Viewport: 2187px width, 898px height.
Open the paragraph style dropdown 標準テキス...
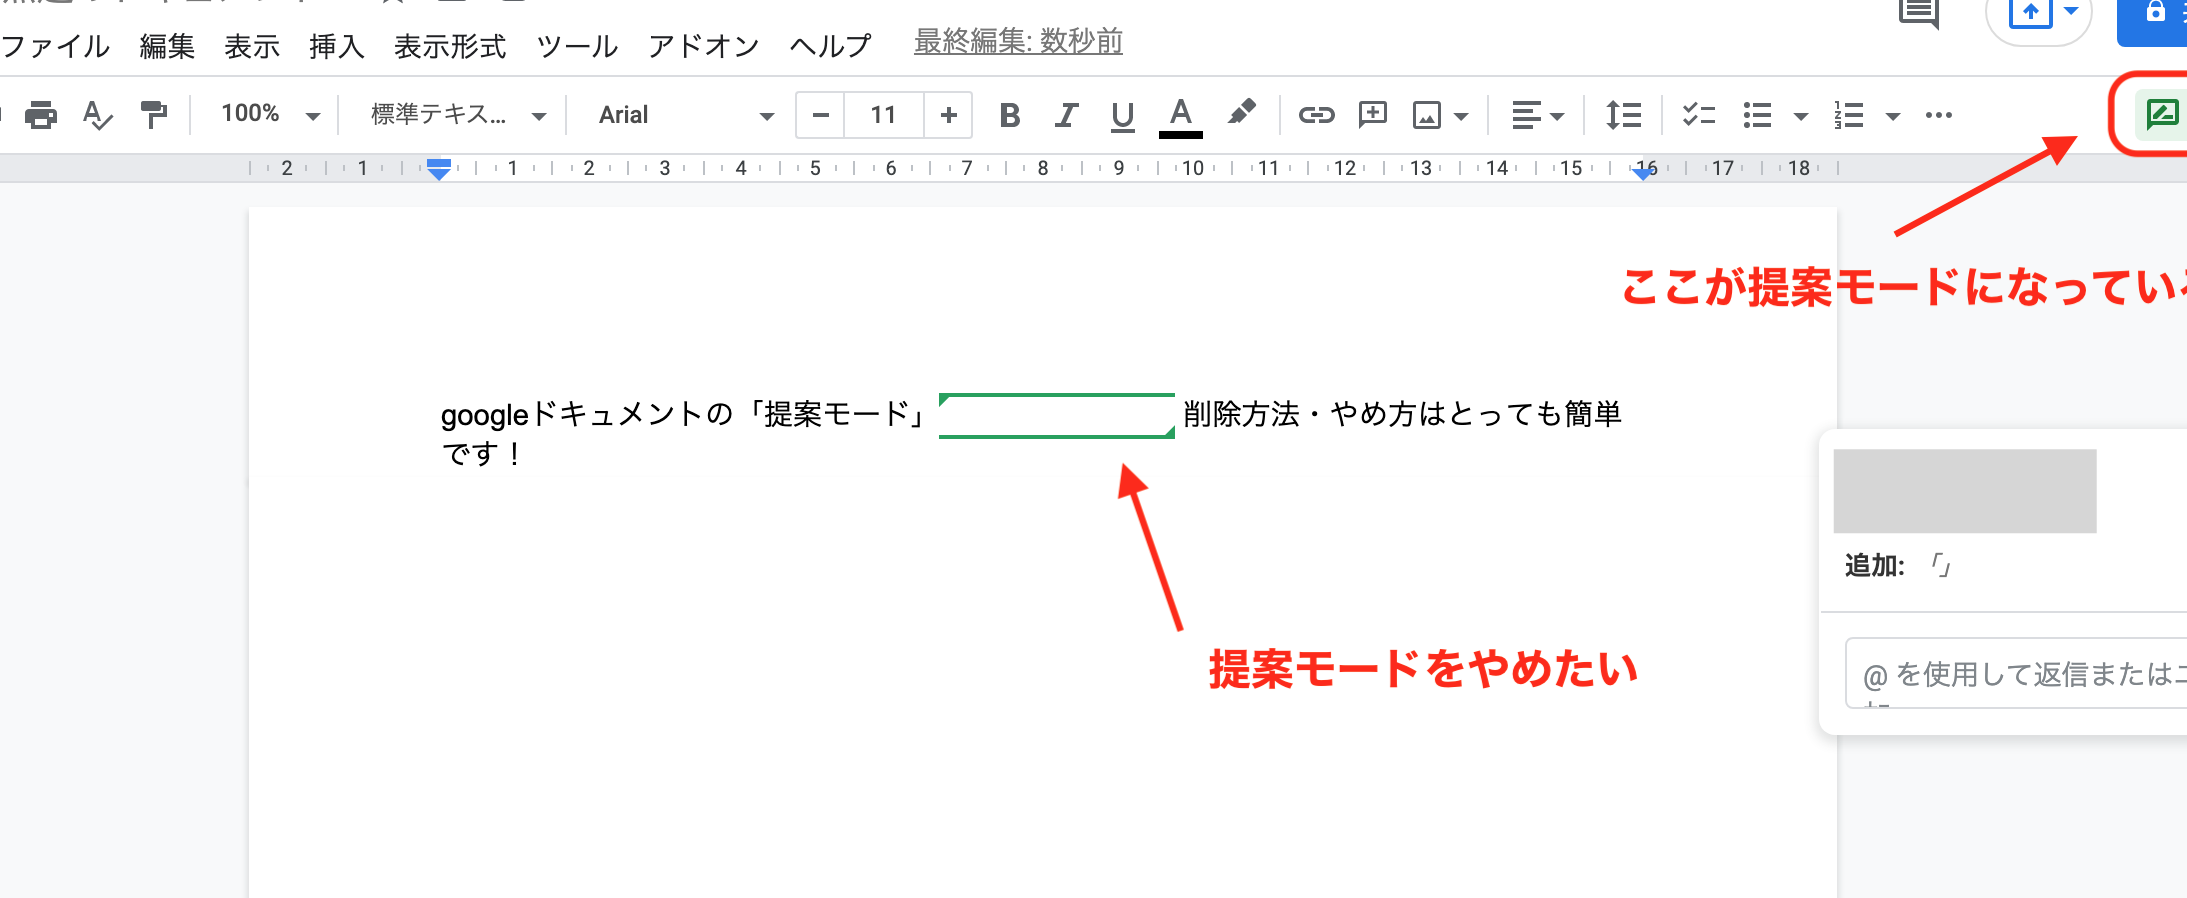tap(458, 115)
